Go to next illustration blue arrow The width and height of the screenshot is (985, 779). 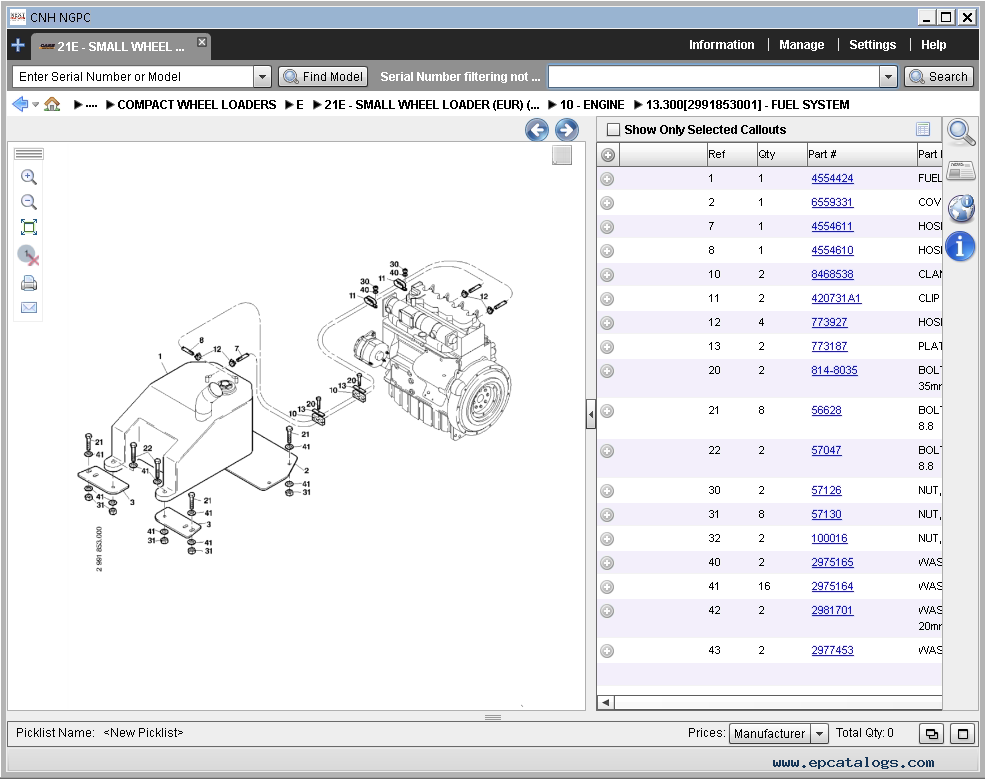tap(567, 130)
